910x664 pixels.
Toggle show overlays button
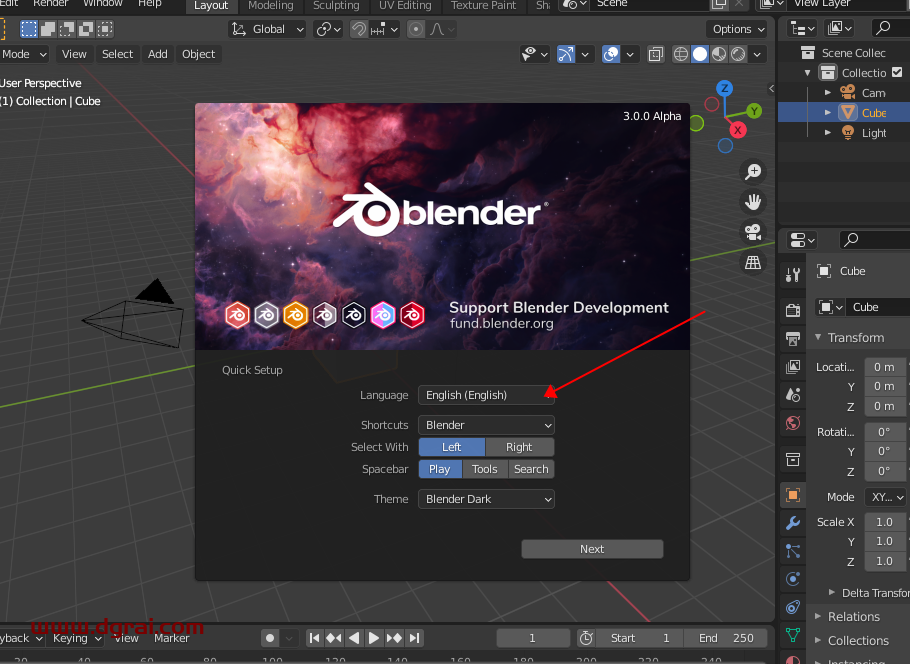point(611,55)
